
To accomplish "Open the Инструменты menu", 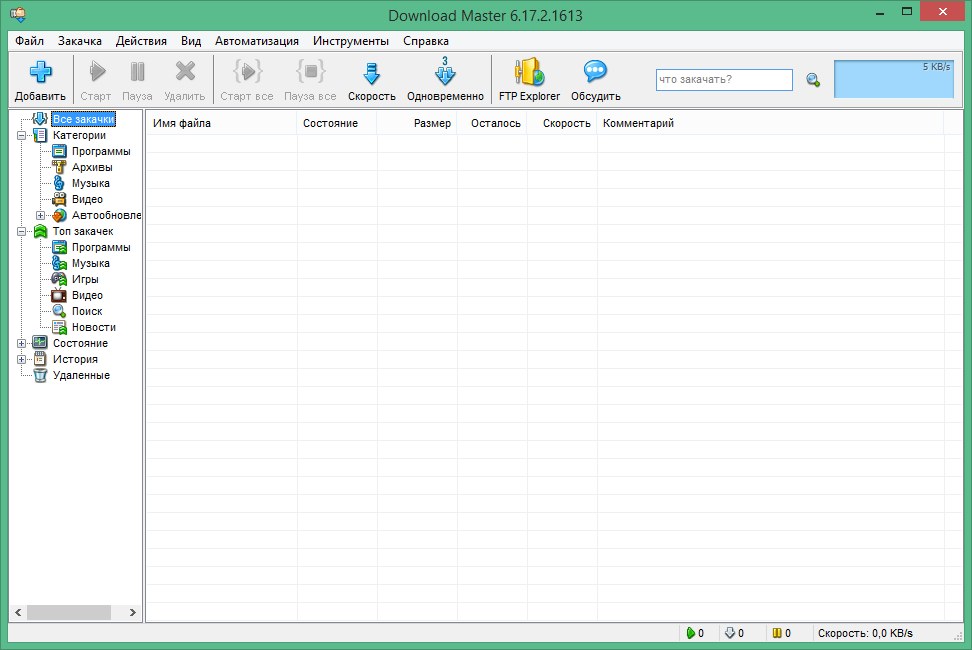I will pyautogui.click(x=351, y=41).
